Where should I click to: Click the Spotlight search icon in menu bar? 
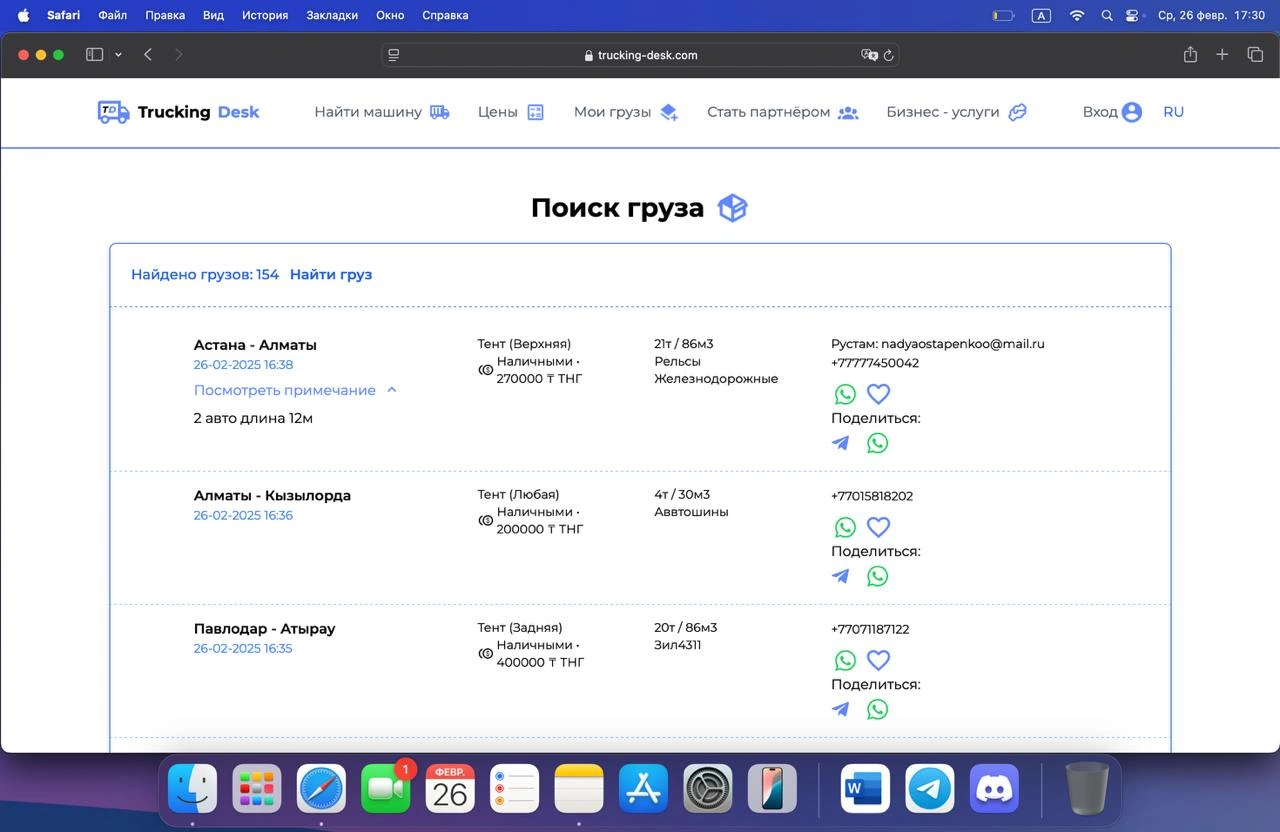pyautogui.click(x=1106, y=15)
